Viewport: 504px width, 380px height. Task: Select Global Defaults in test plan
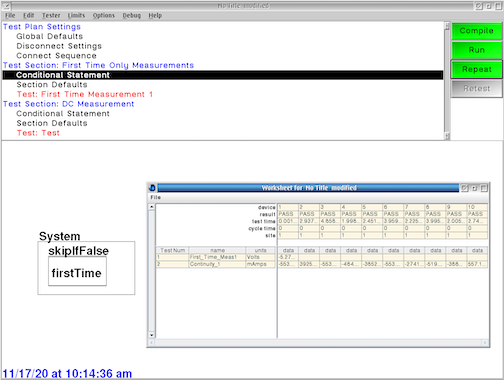click(50, 36)
